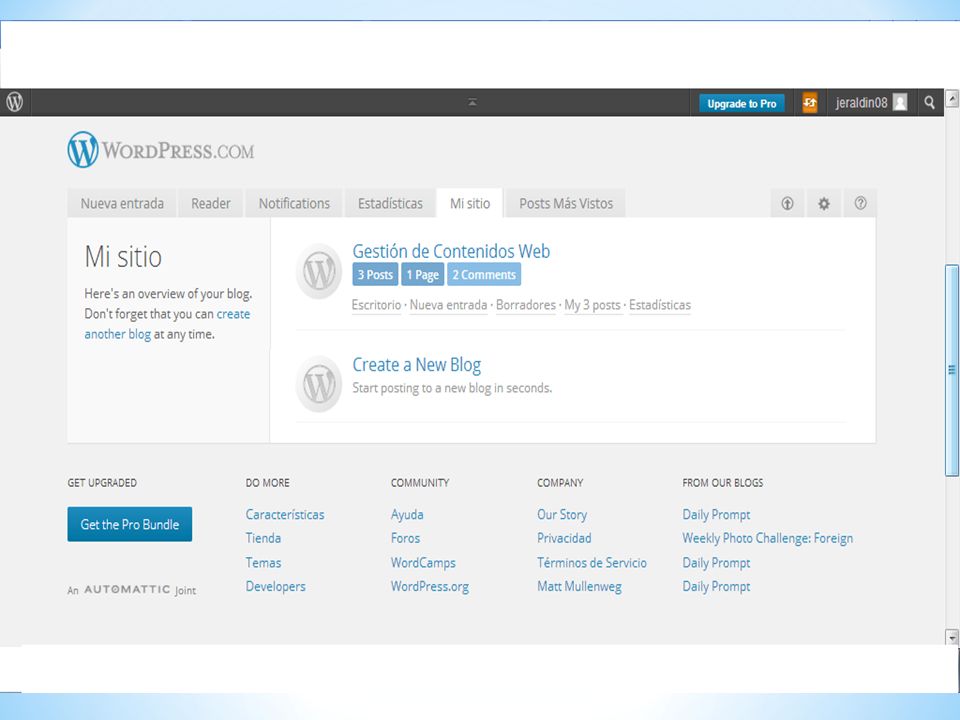This screenshot has height=720, width=960.
Task: Click the vertical scrollbar thumb
Action: (952, 370)
